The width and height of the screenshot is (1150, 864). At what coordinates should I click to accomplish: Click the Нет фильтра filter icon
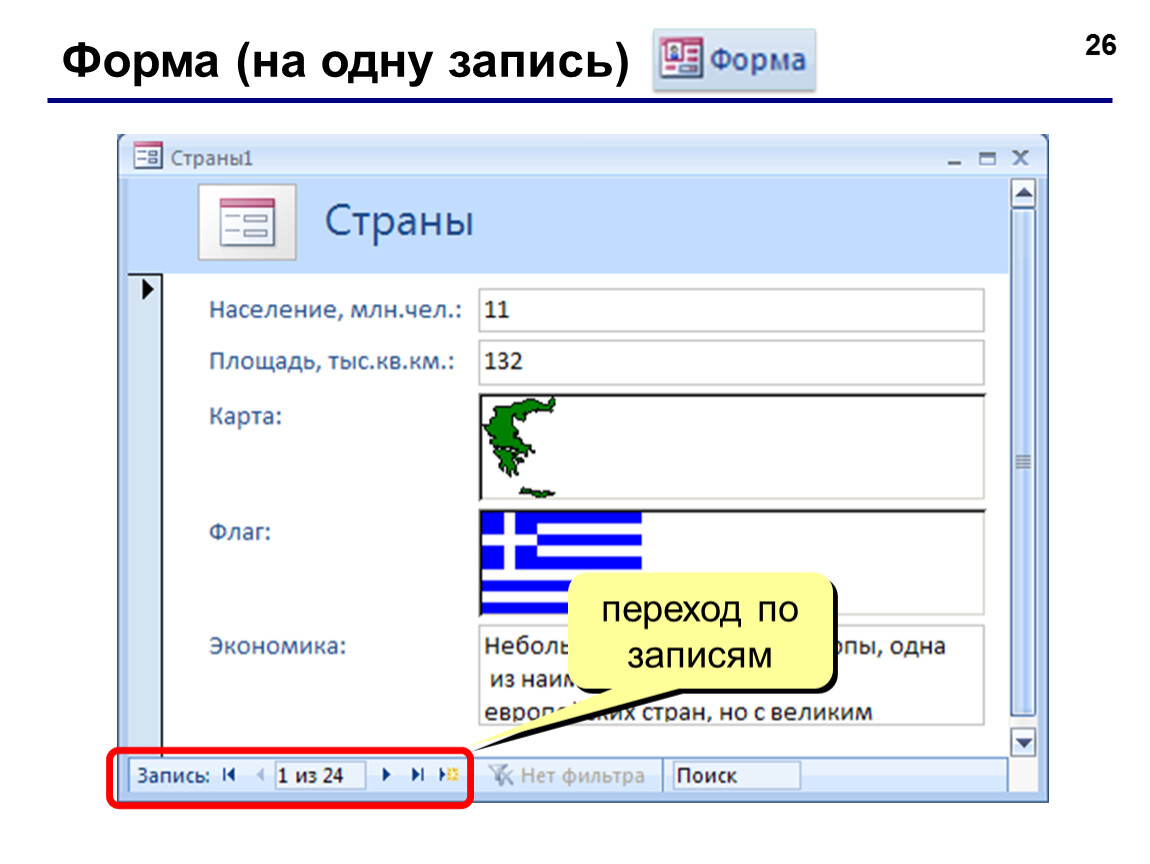point(500,775)
